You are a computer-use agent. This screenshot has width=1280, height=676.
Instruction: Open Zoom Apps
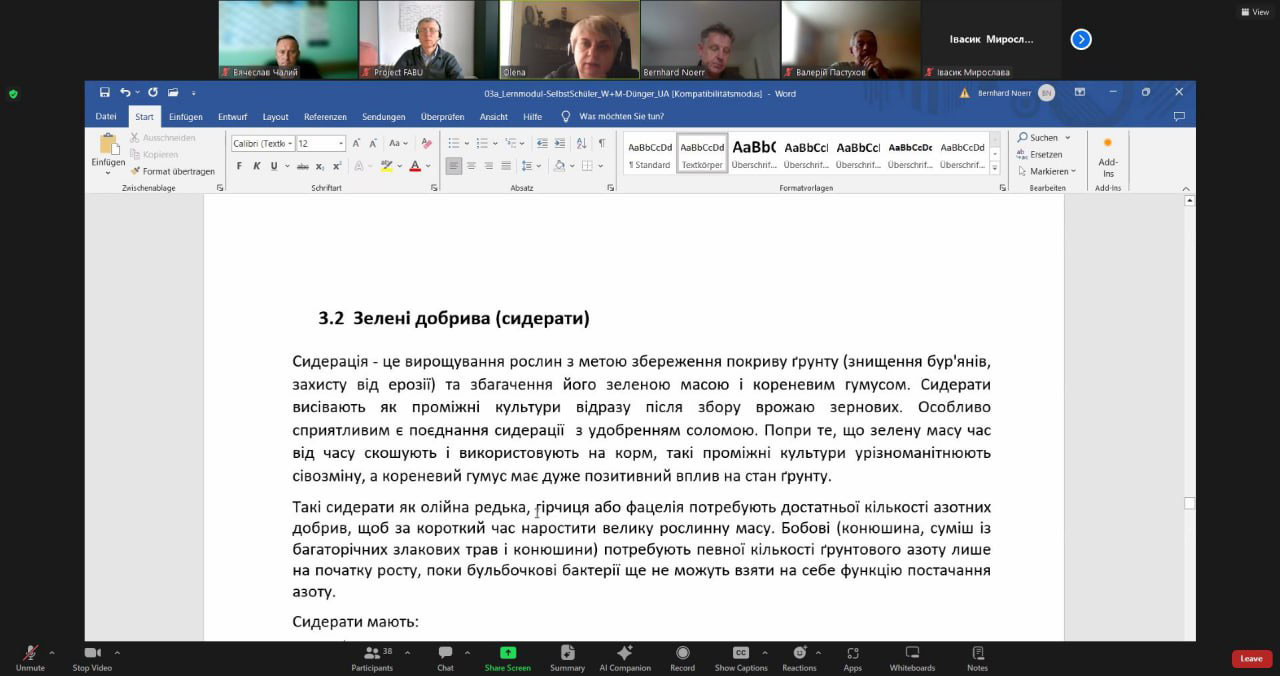coord(853,657)
